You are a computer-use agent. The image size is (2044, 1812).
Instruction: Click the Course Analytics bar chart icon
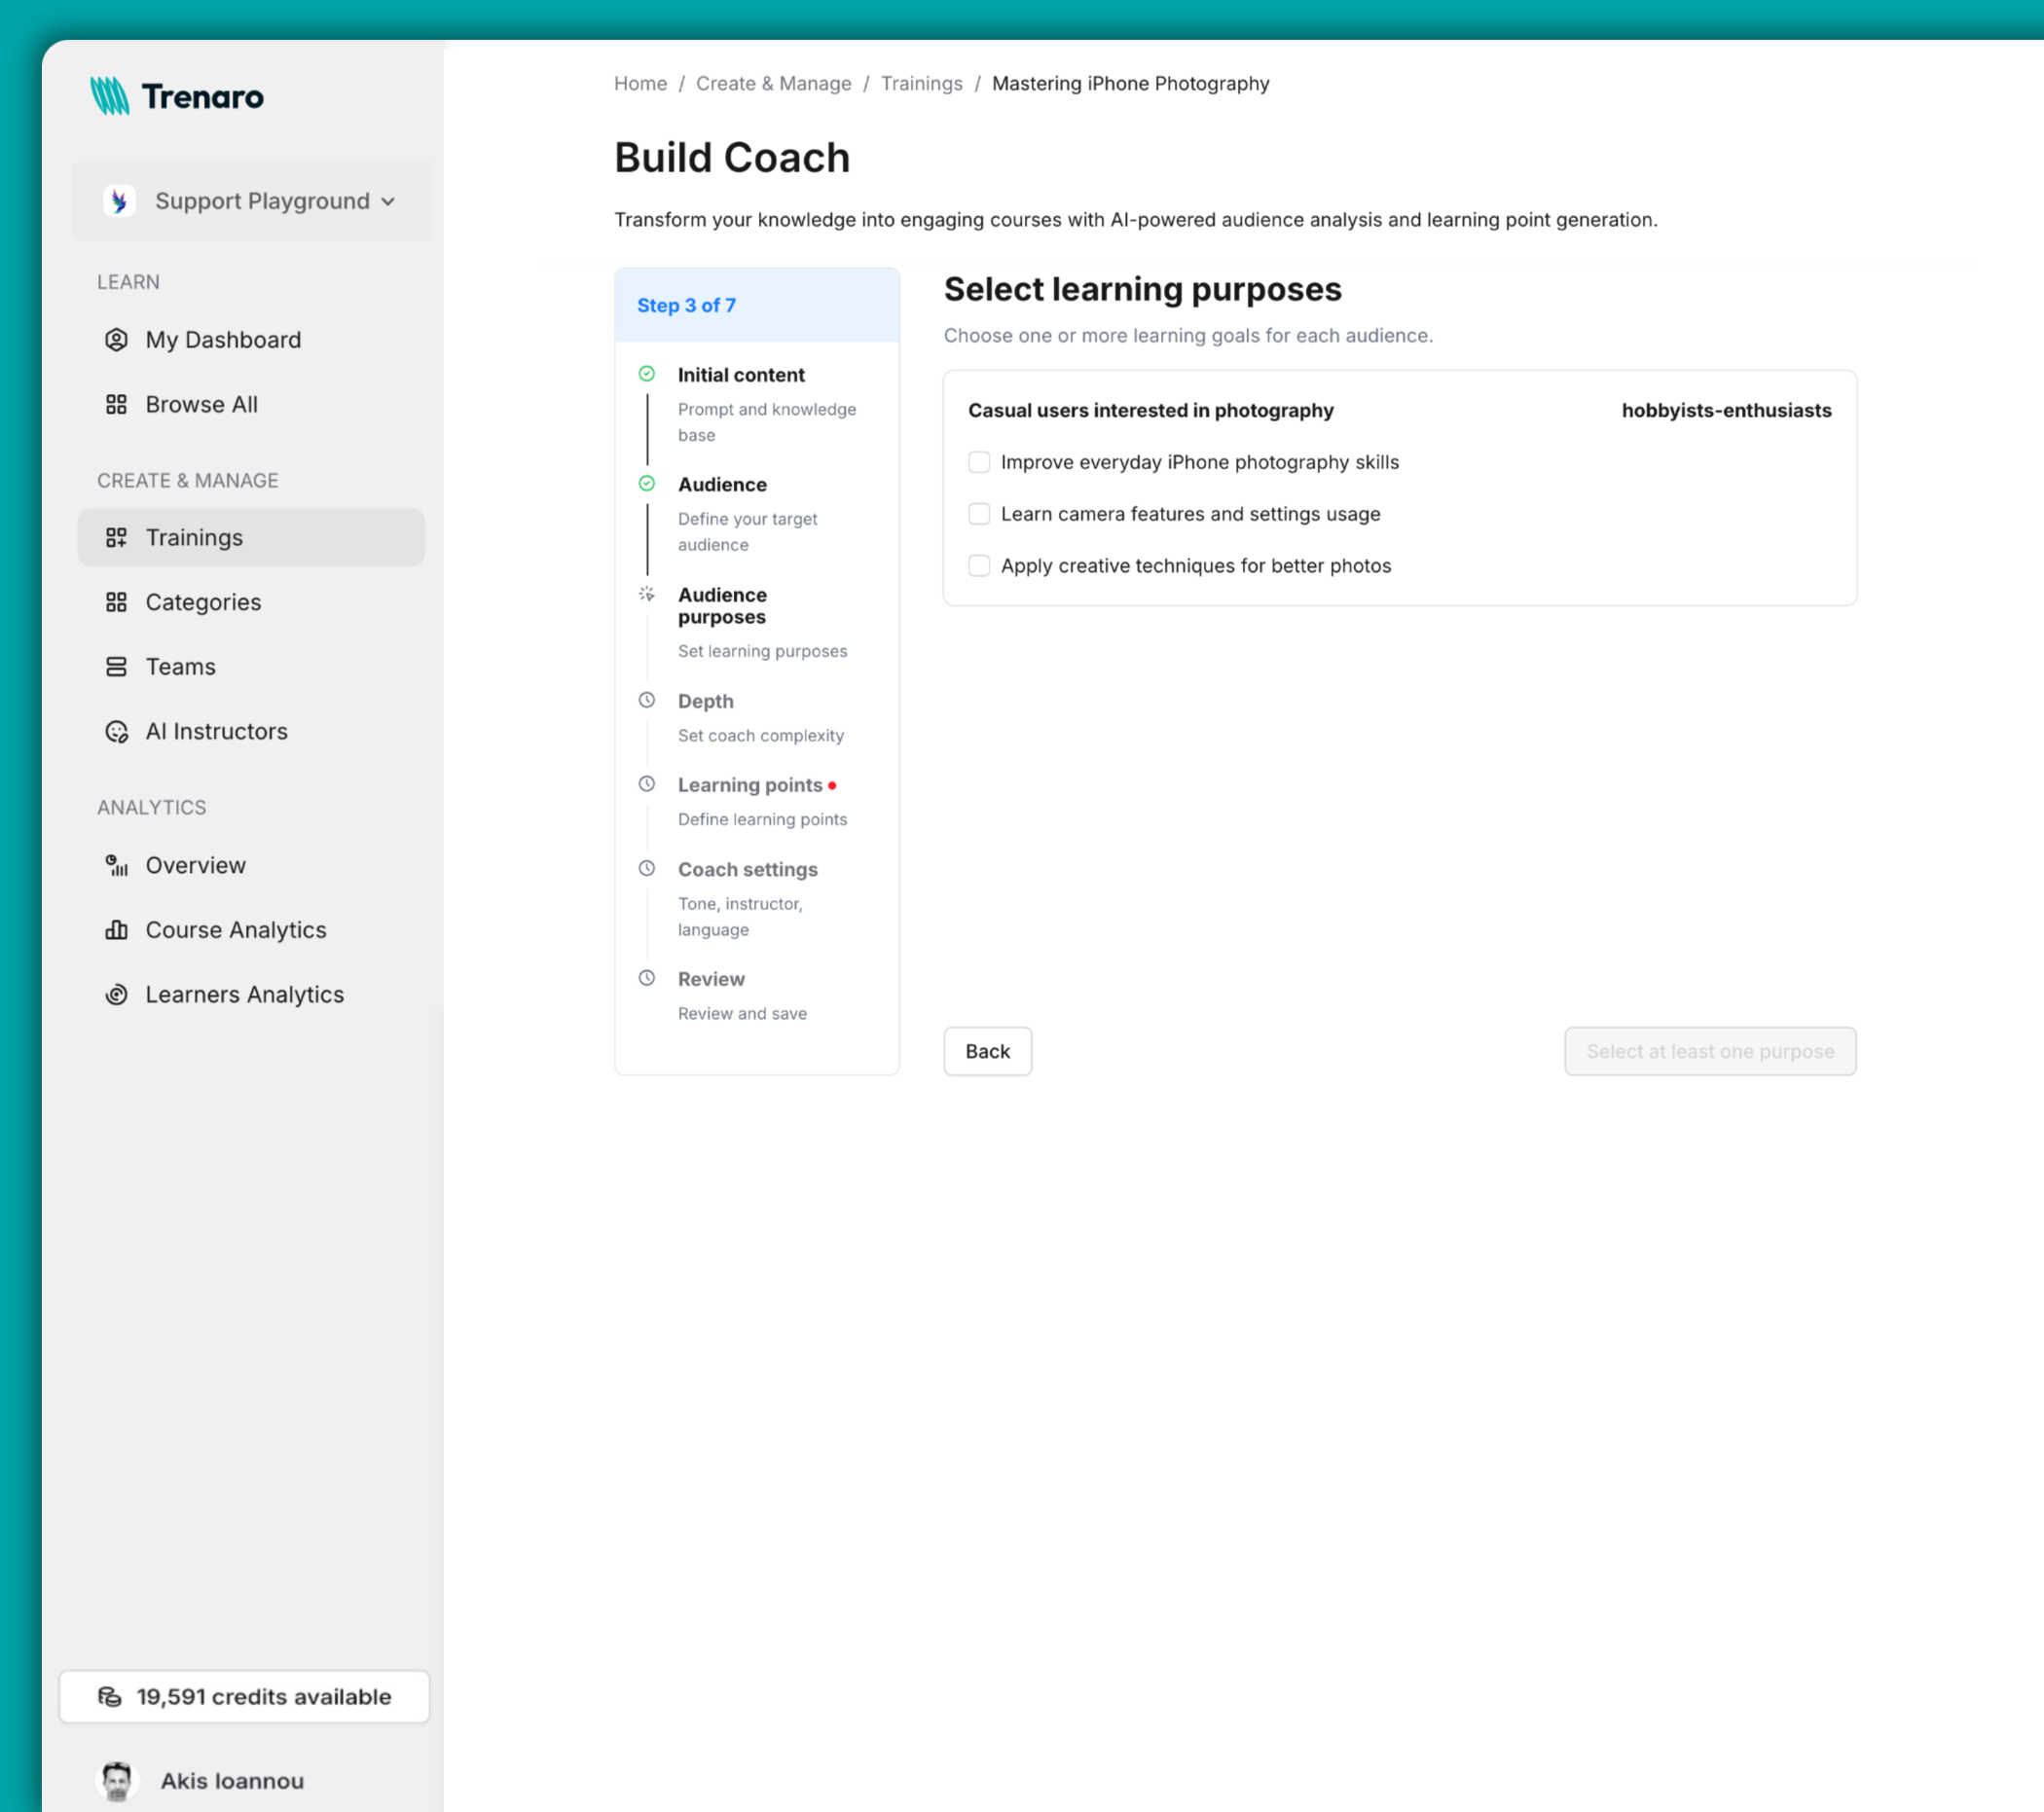click(116, 929)
